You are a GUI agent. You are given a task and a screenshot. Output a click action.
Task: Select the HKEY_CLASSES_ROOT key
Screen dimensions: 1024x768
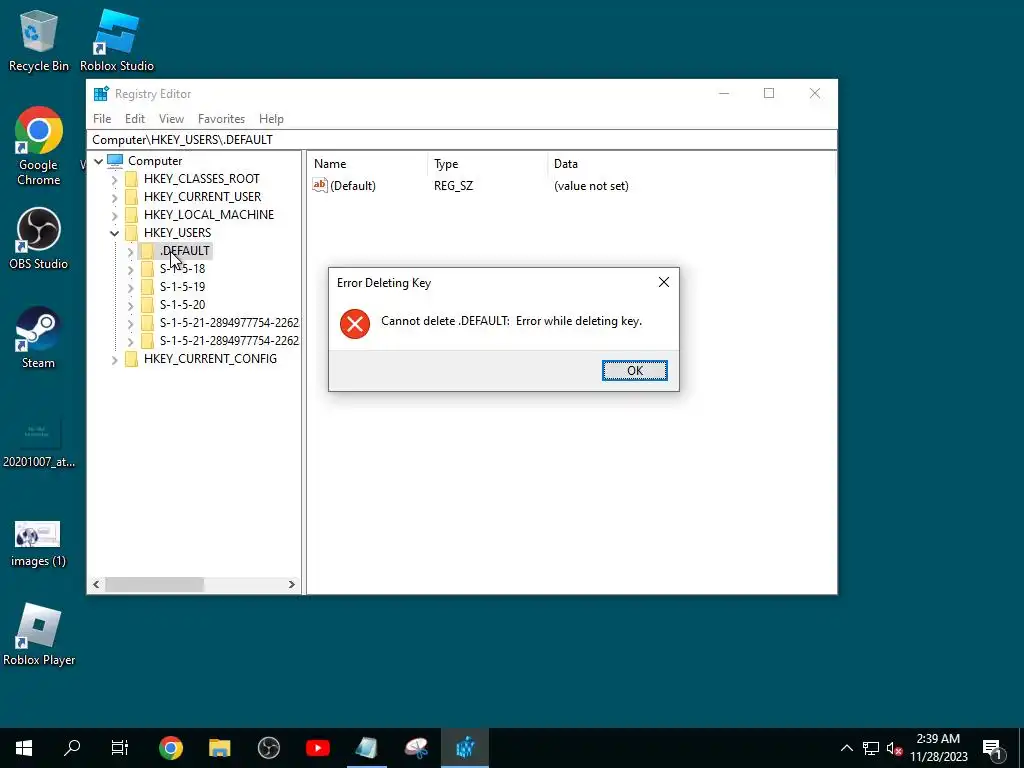pyautogui.click(x=201, y=179)
